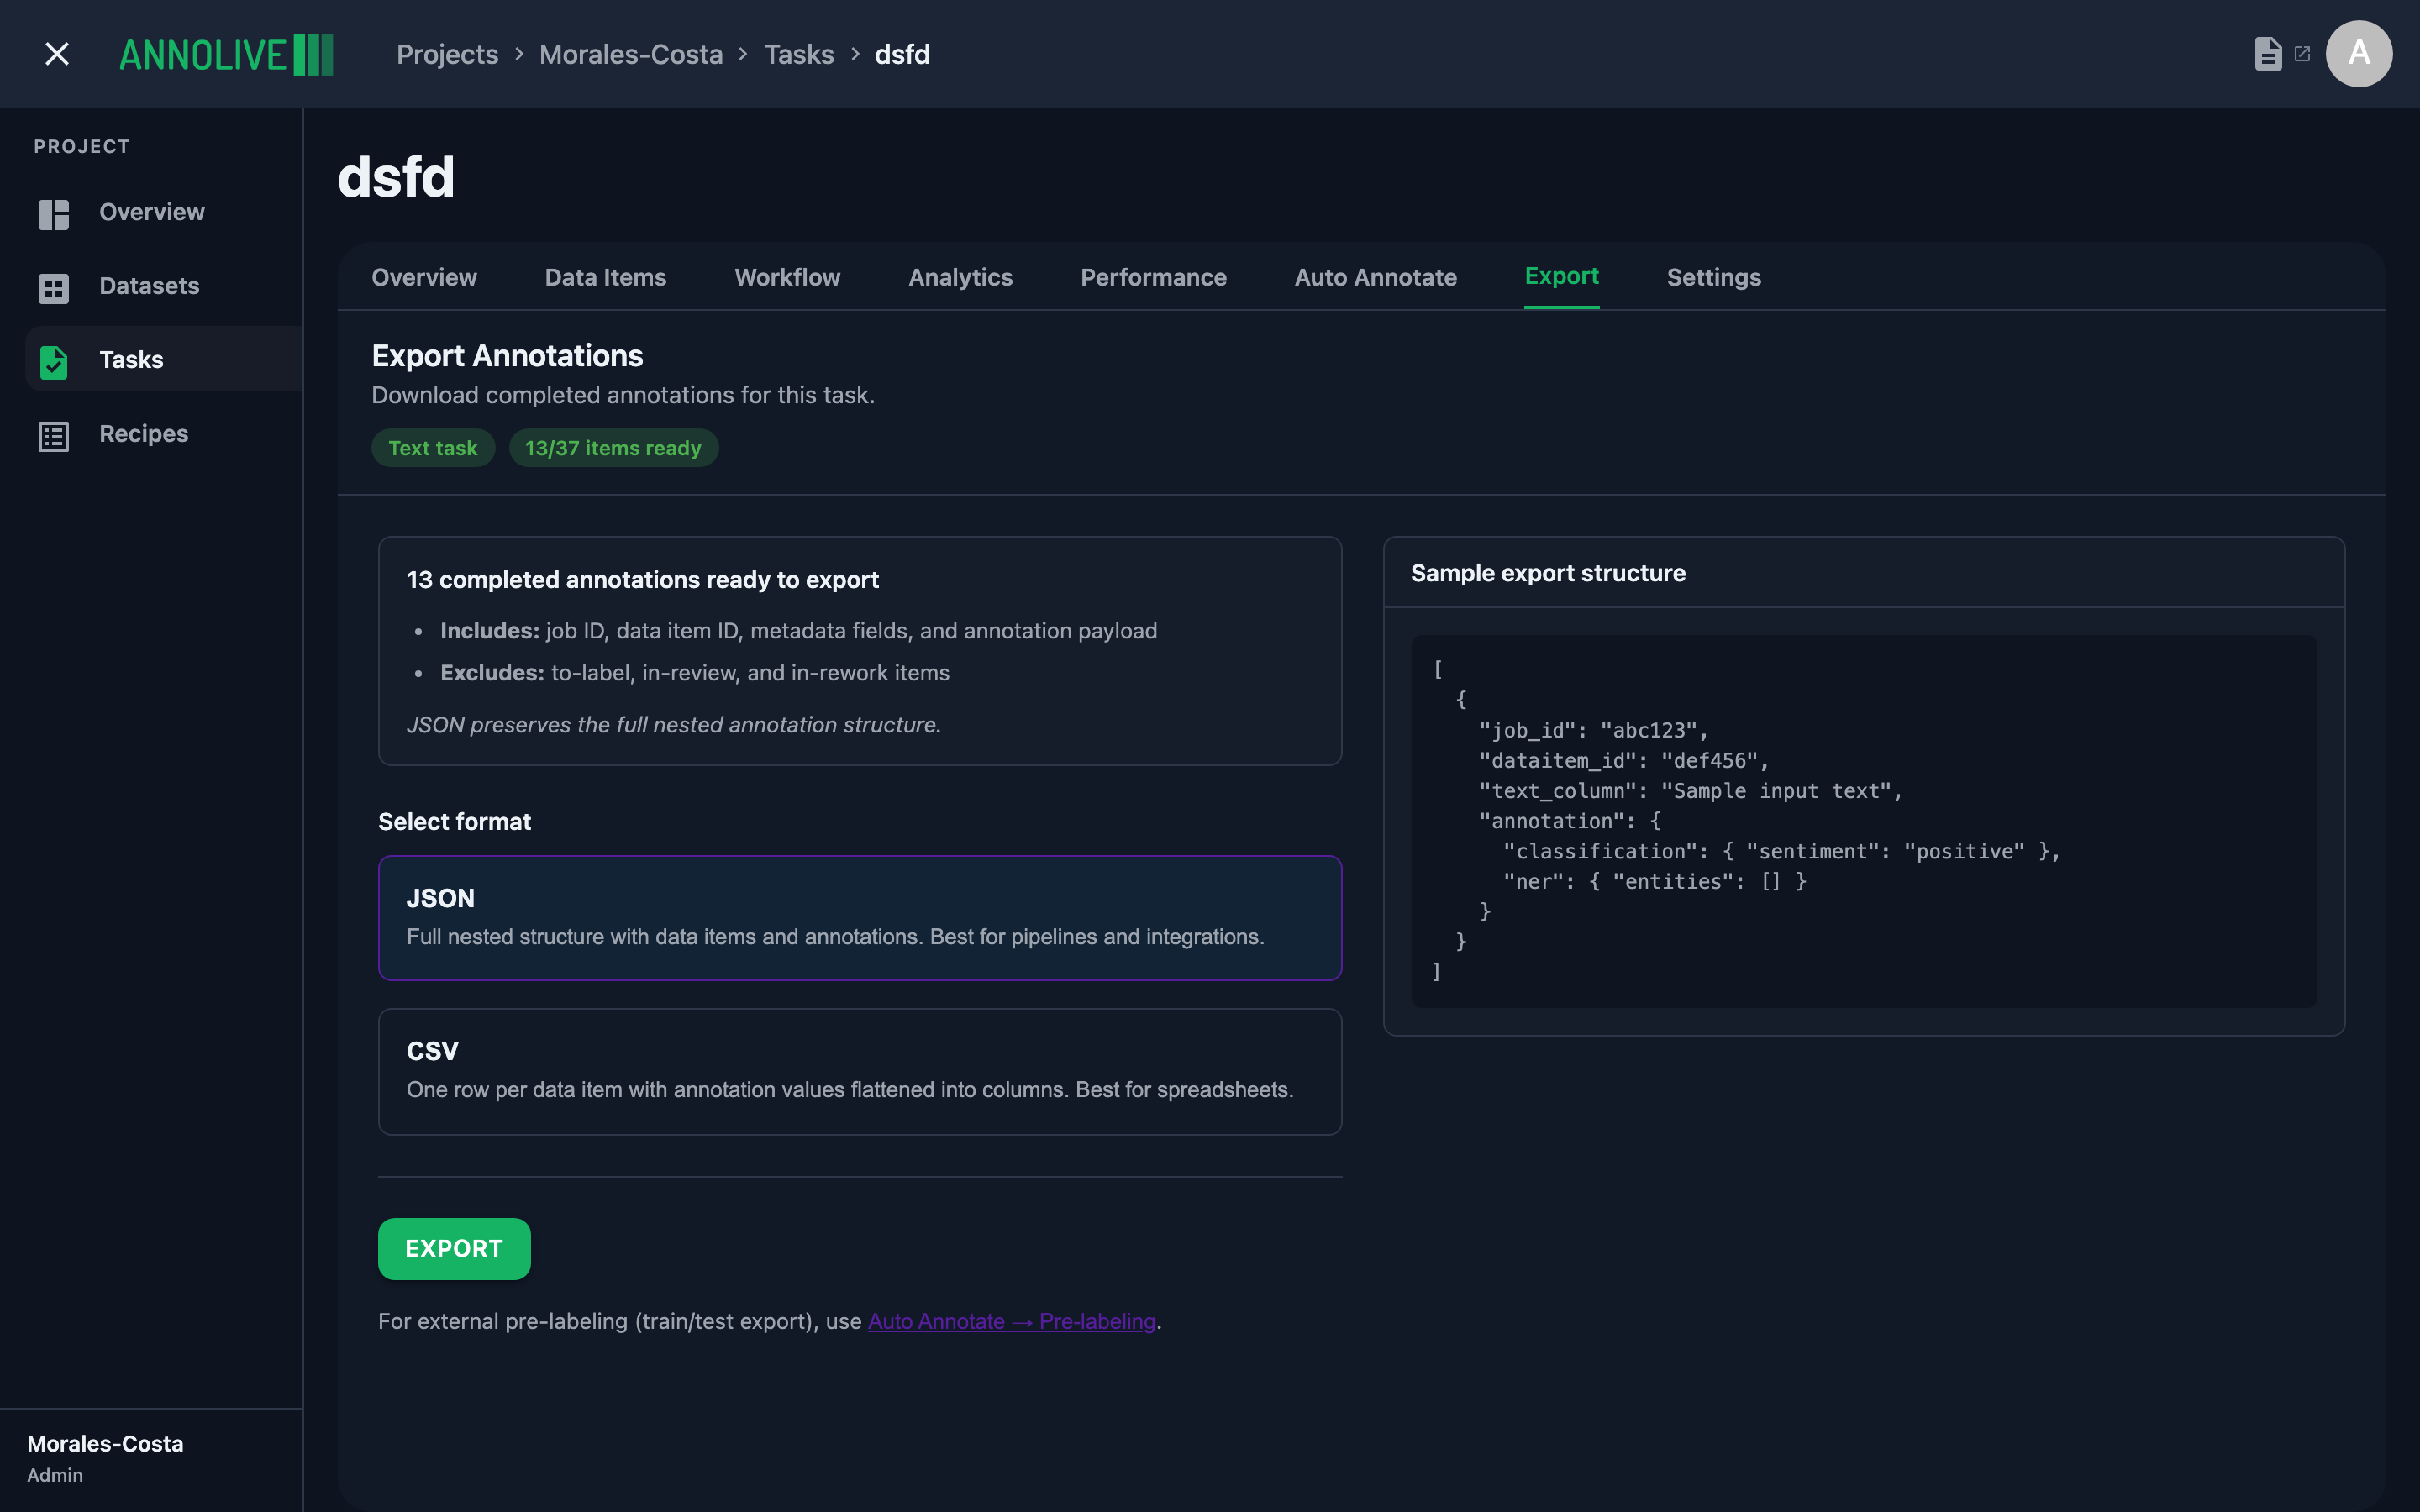Open Morales-Costa breadcrumb link
The height and width of the screenshot is (1512, 2420).
[631, 54]
